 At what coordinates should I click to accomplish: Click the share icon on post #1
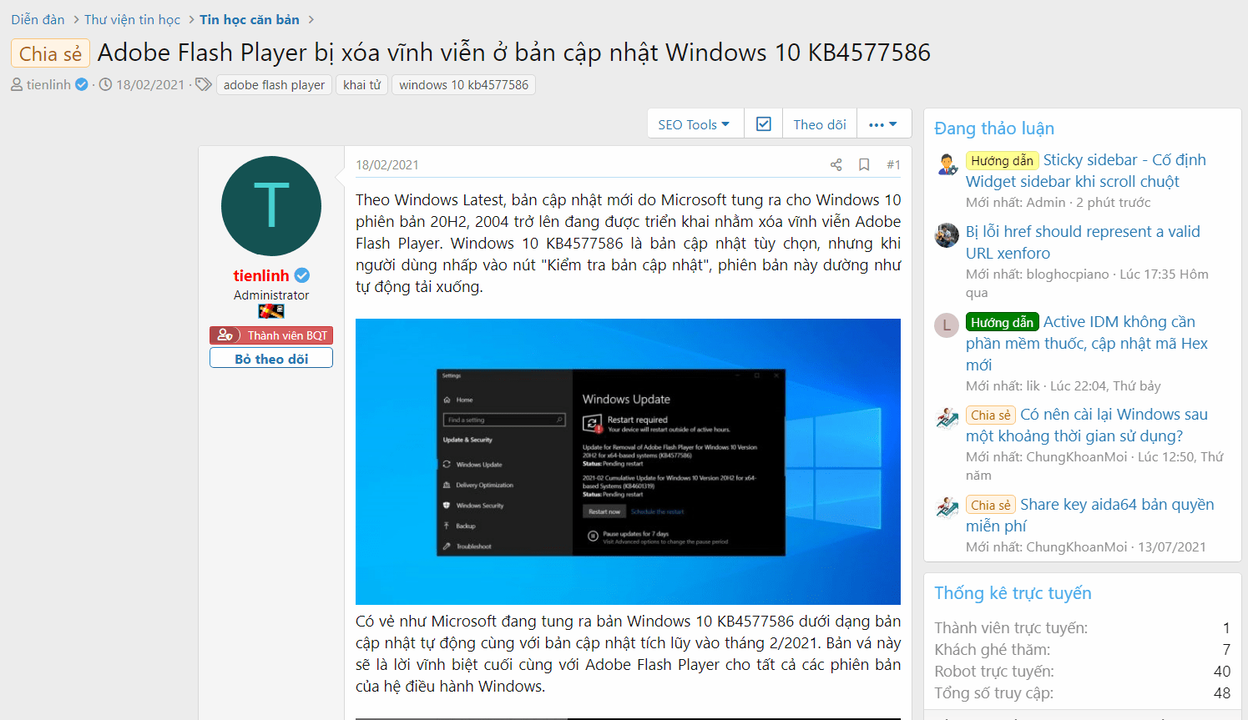[x=836, y=165]
